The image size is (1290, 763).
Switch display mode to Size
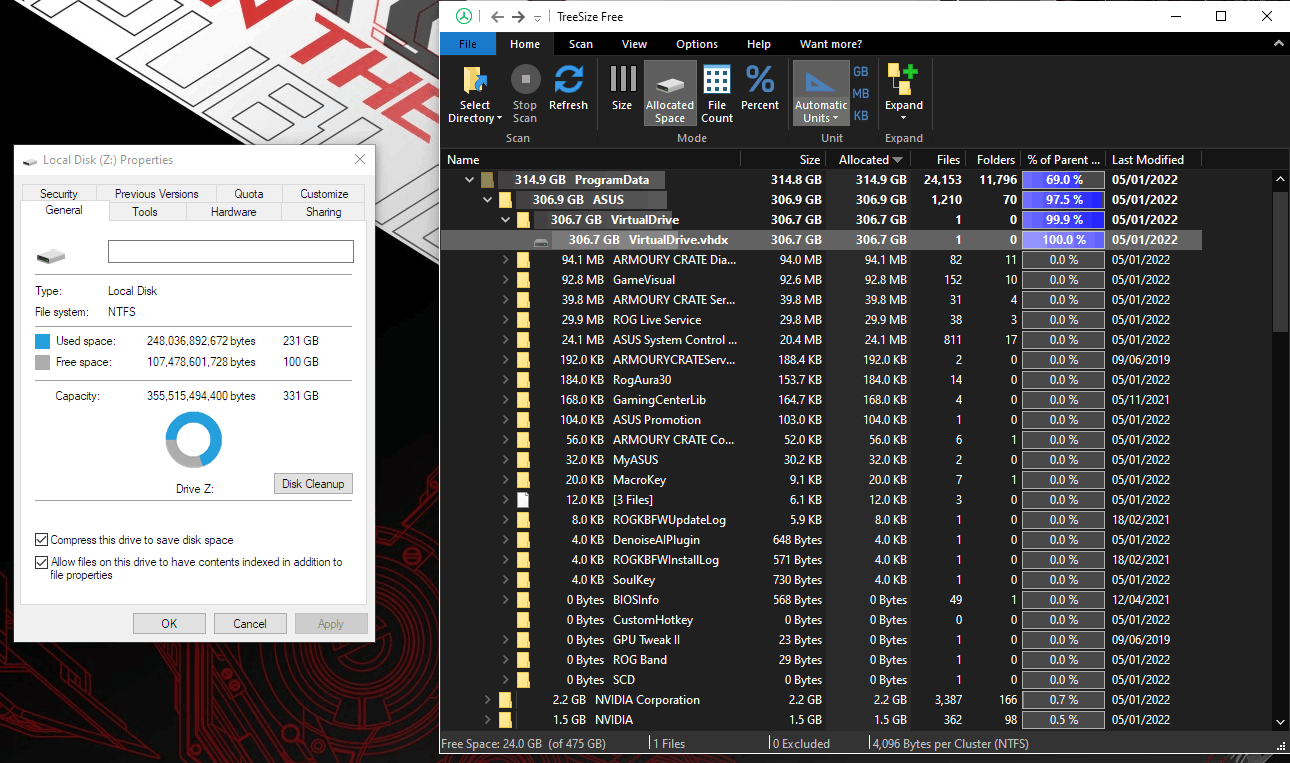[x=622, y=88]
